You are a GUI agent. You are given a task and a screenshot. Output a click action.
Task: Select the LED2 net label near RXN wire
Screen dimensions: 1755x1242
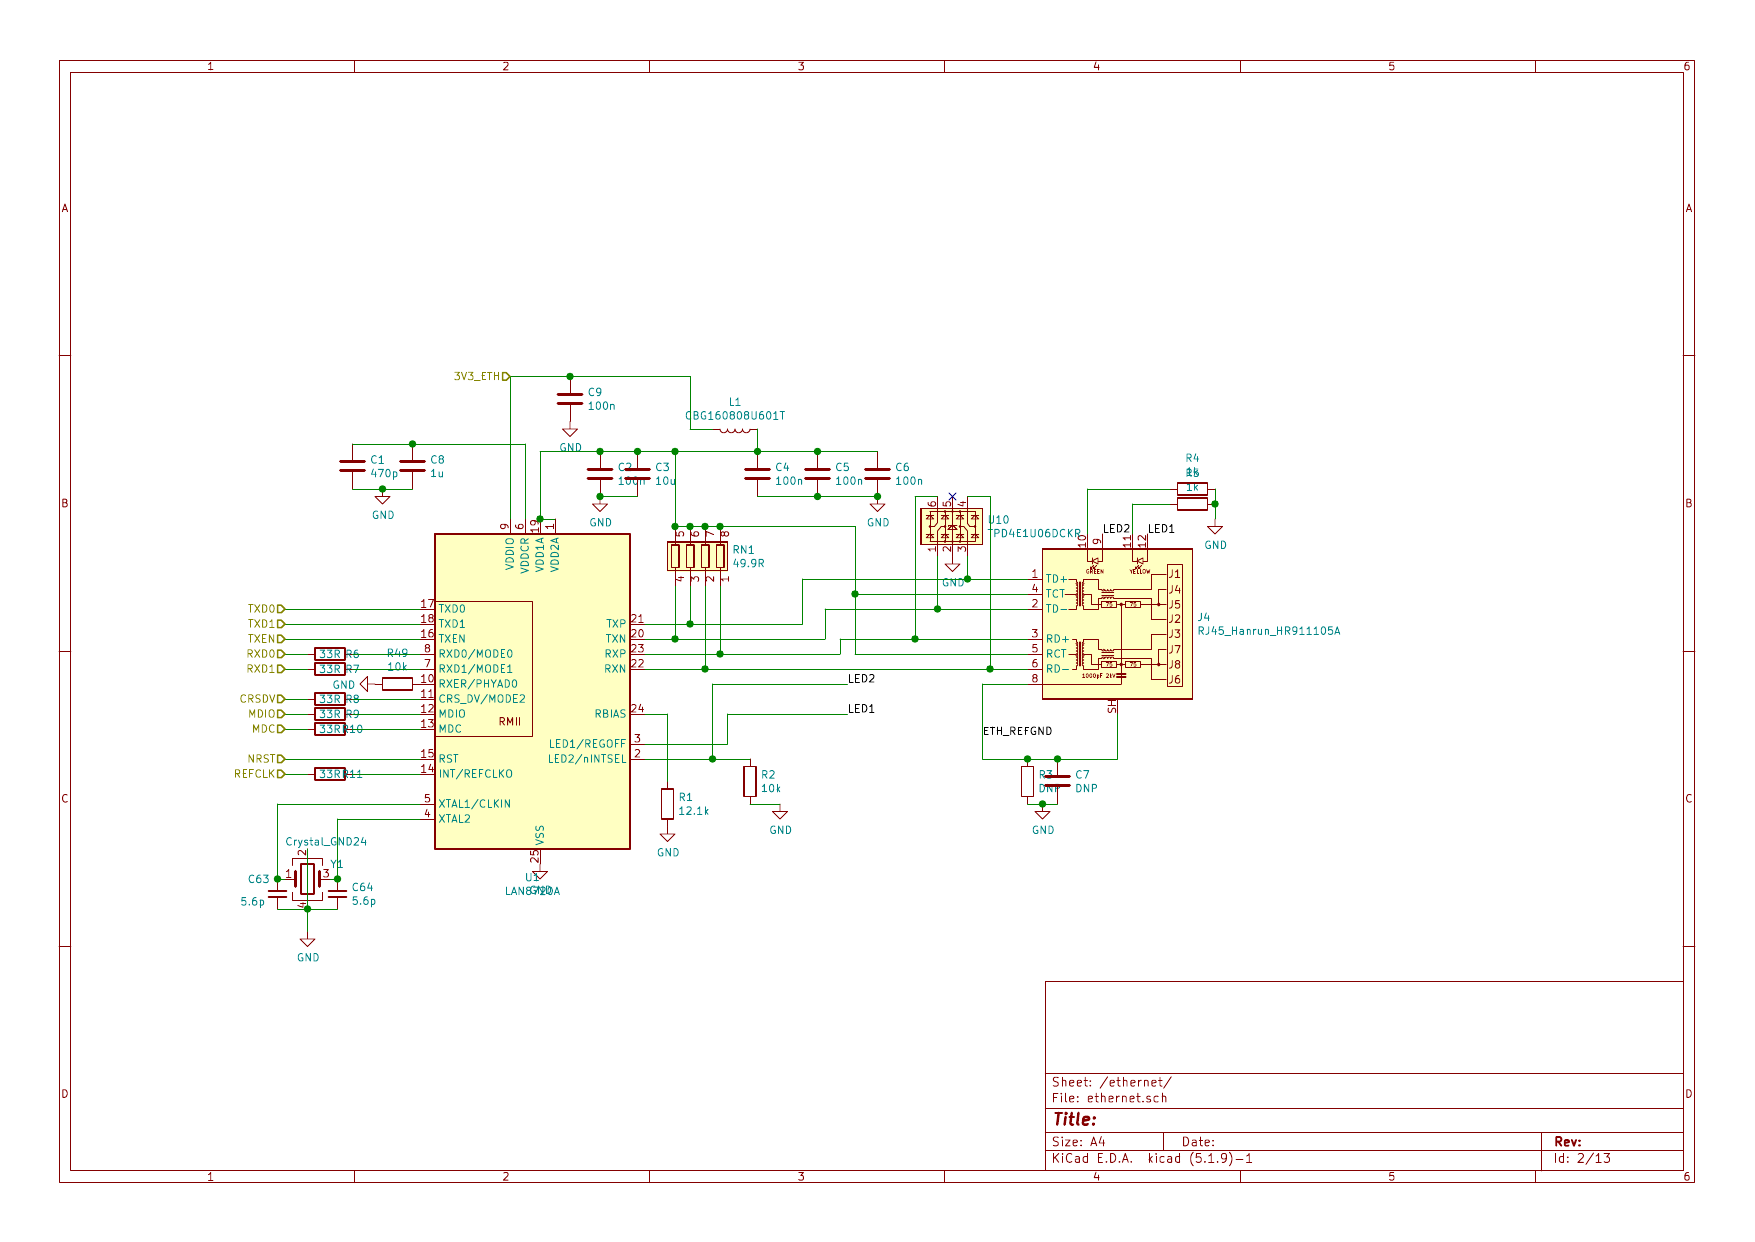[x=861, y=679]
